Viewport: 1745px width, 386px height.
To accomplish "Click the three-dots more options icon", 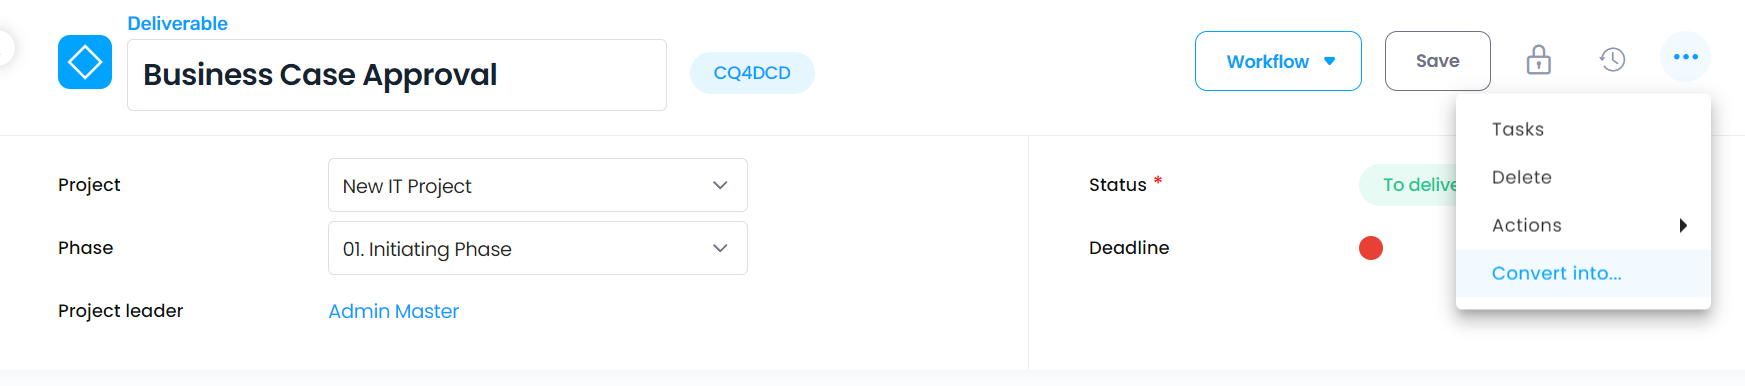I will pos(1686,57).
